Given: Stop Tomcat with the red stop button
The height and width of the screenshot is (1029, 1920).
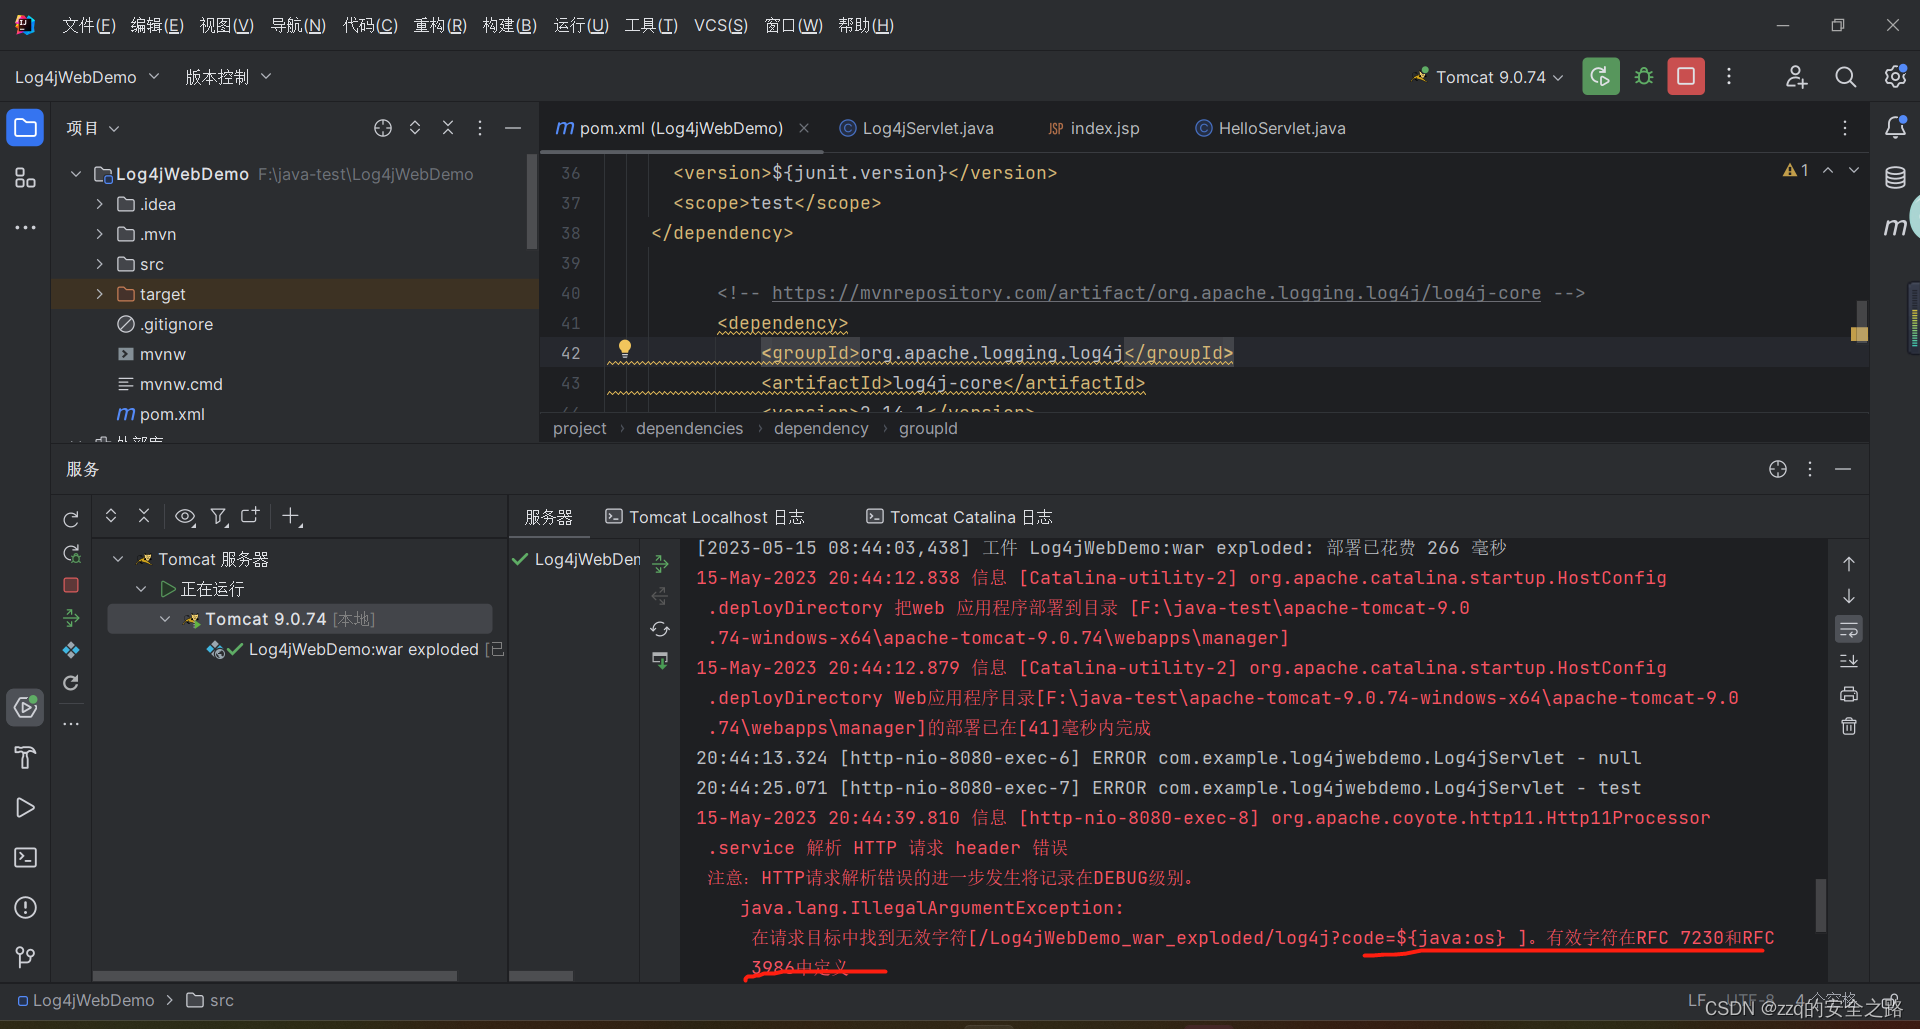Looking at the screenshot, I should click(x=1686, y=77).
